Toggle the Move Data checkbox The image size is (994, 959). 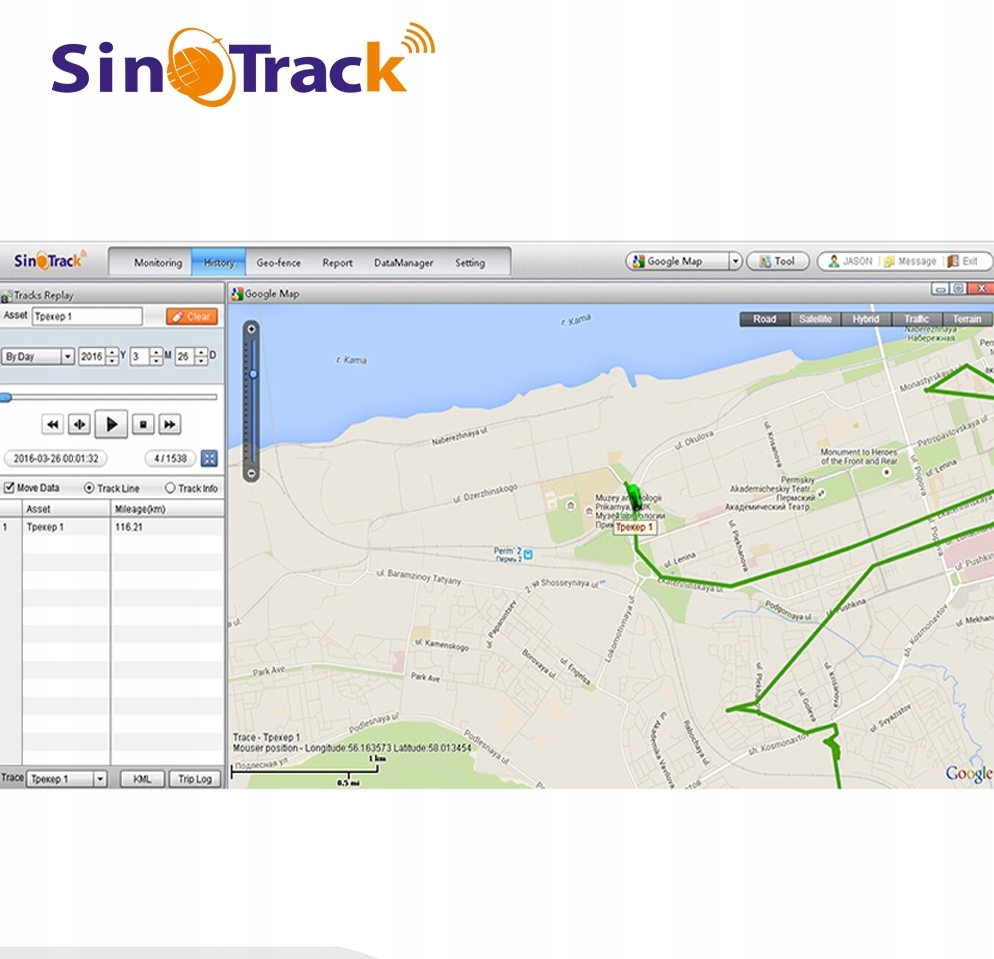pyautogui.click(x=9, y=487)
